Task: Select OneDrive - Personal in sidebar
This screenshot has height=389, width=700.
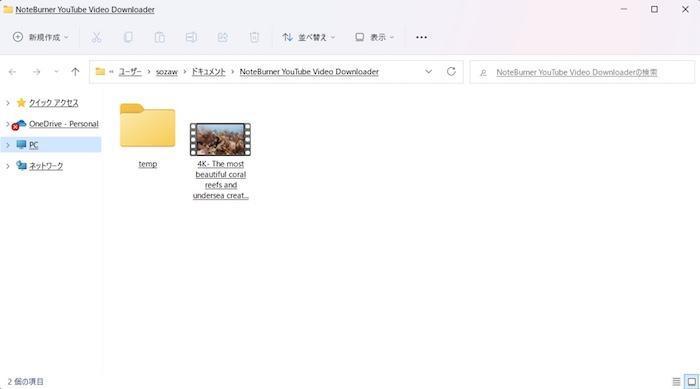Action: point(63,124)
